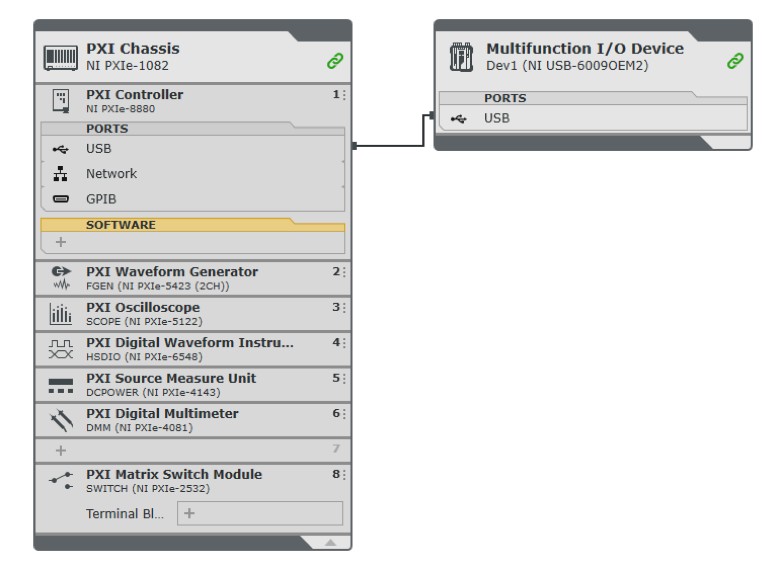Select the USB port row of Multifunction I/O Device

593,118
